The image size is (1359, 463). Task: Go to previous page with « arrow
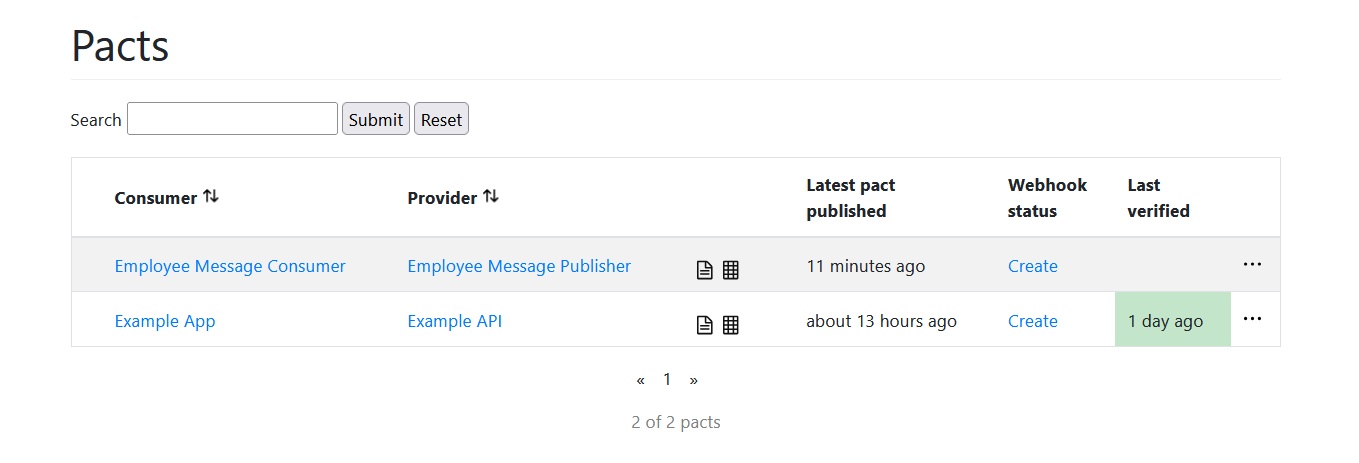coord(640,380)
